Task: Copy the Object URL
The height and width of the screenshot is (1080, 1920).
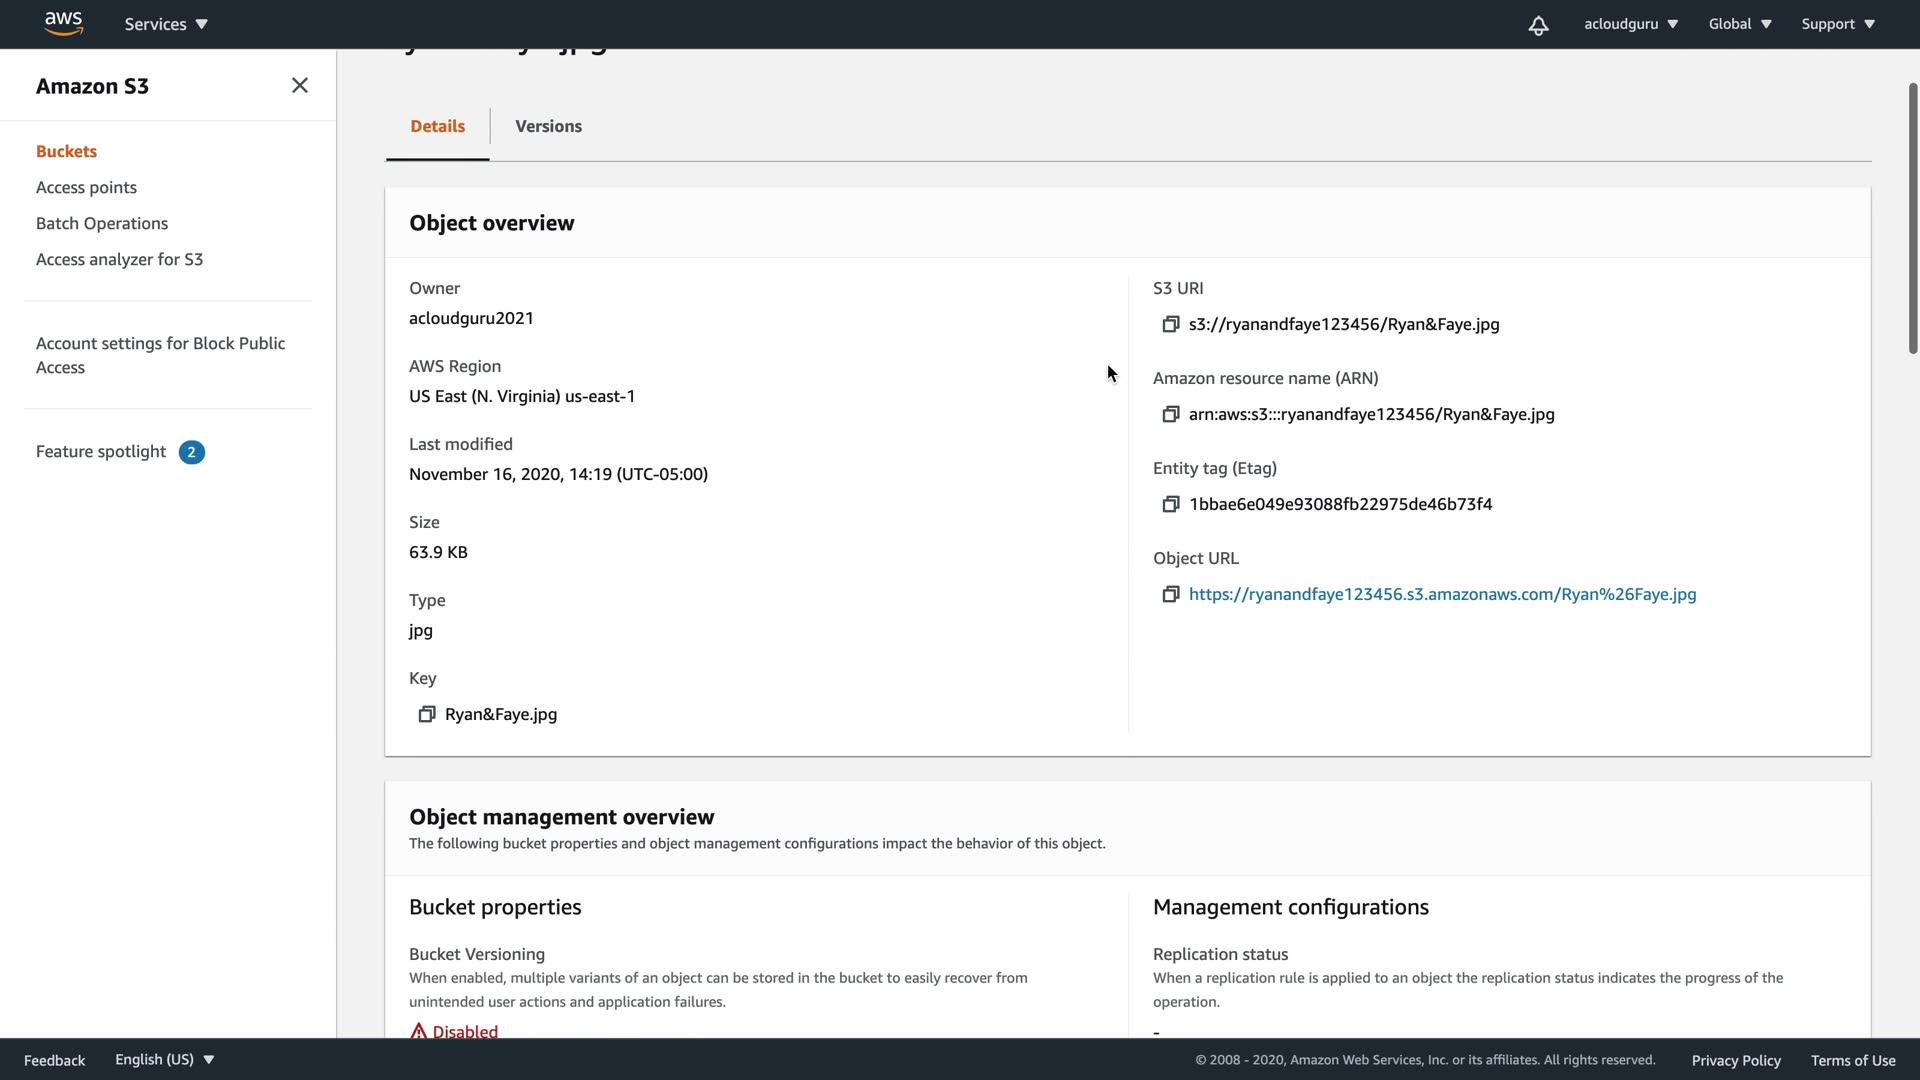Action: [x=1170, y=594]
